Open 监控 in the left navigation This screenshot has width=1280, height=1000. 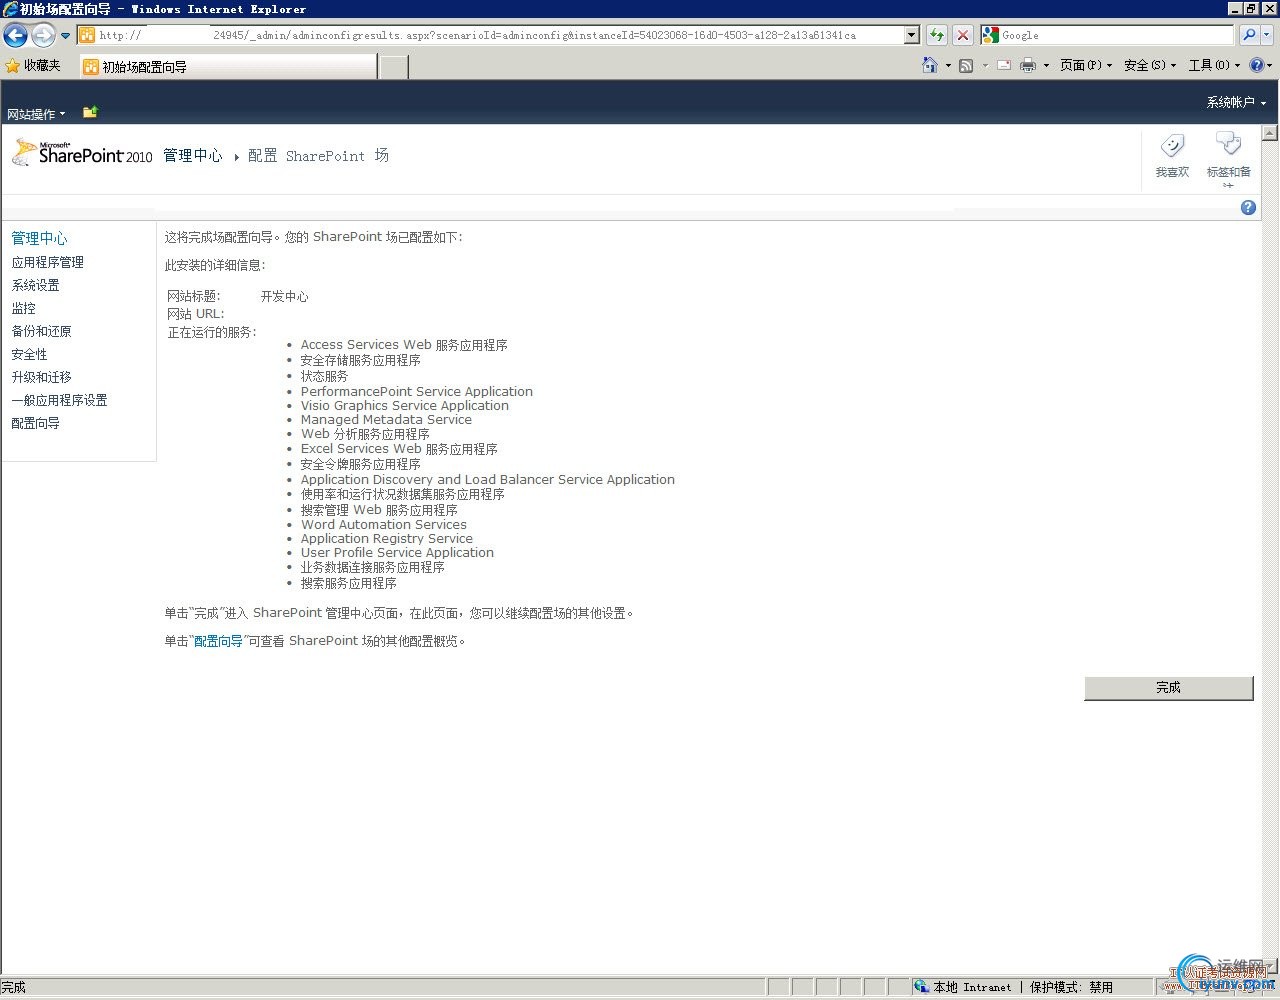point(23,308)
